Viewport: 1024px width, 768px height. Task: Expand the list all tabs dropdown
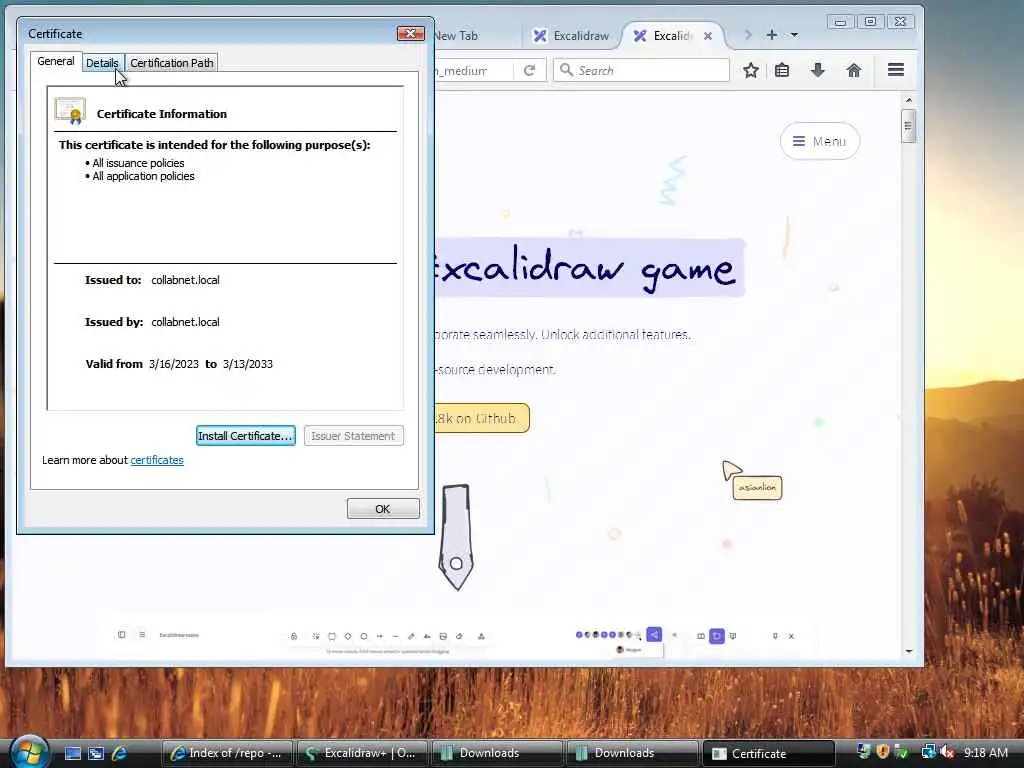794,35
